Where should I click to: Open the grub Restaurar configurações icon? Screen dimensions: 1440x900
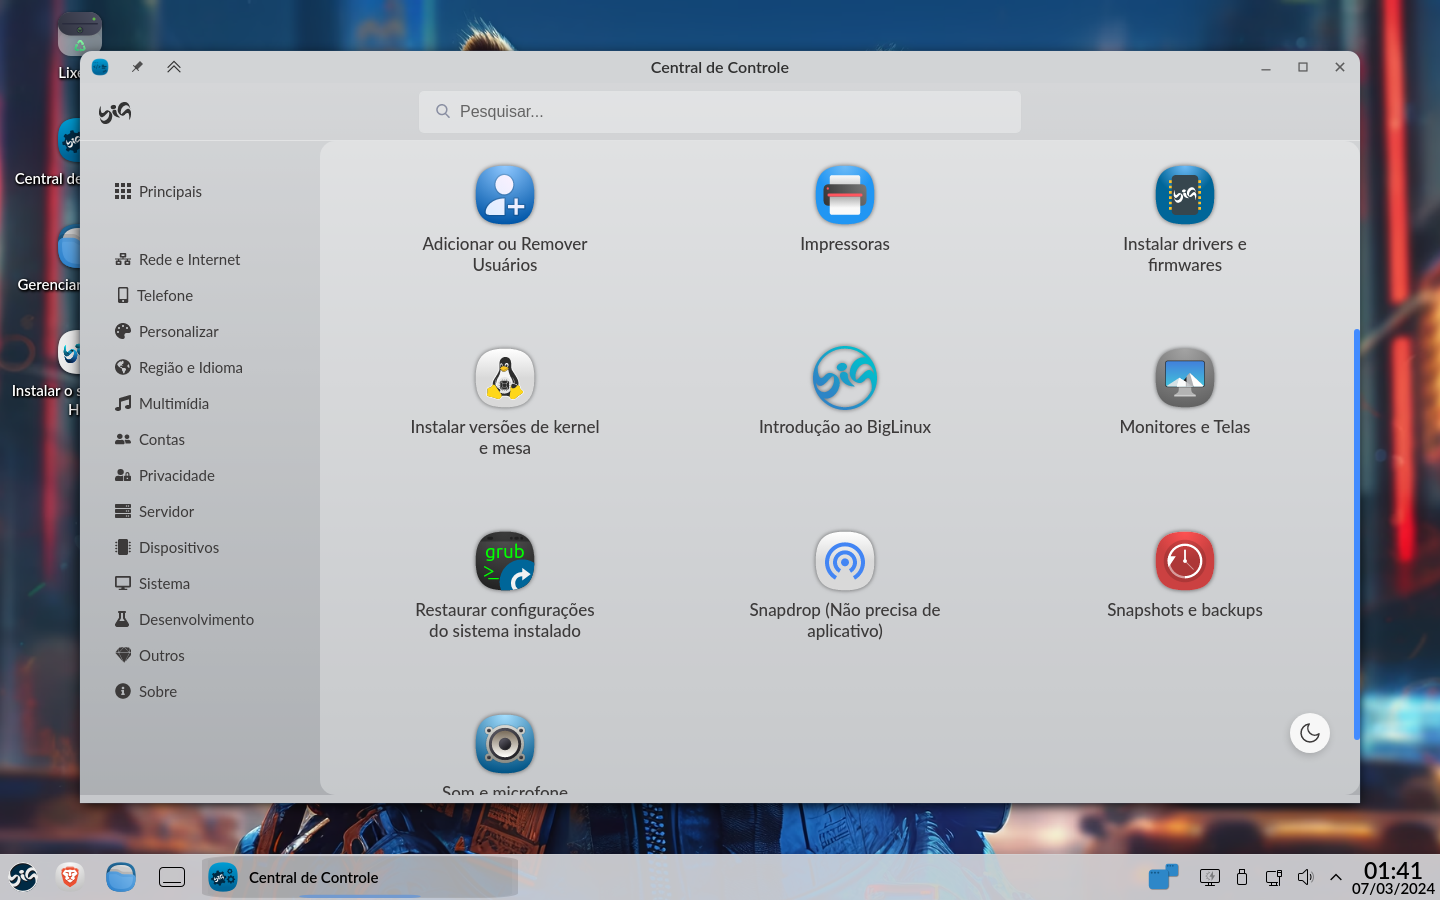click(505, 561)
